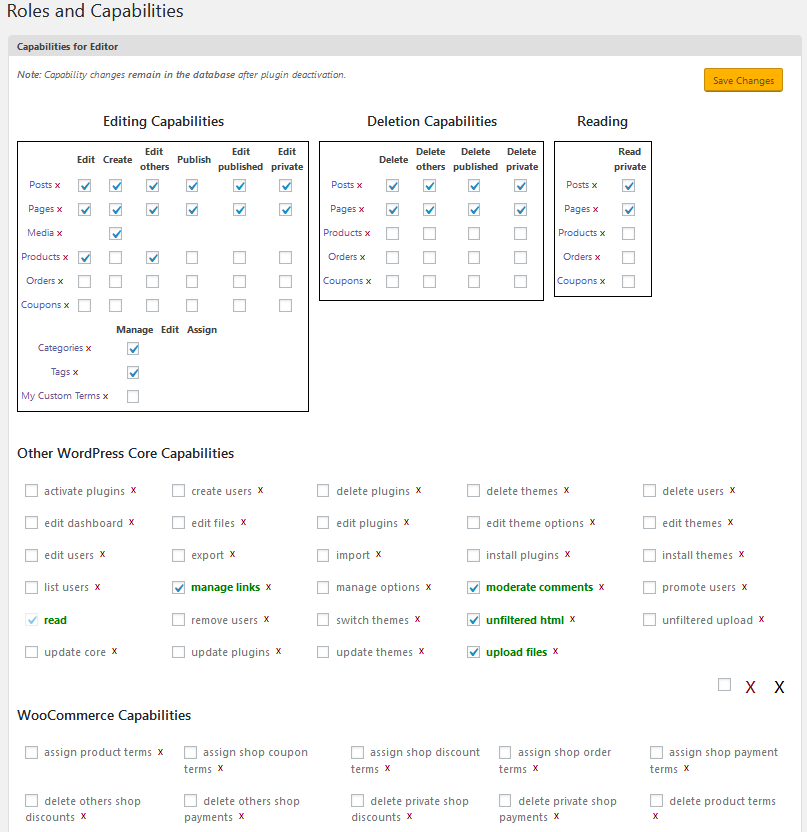Tick the unlabeled checkbox beside the bold X
807x832 pixels.
point(724,685)
